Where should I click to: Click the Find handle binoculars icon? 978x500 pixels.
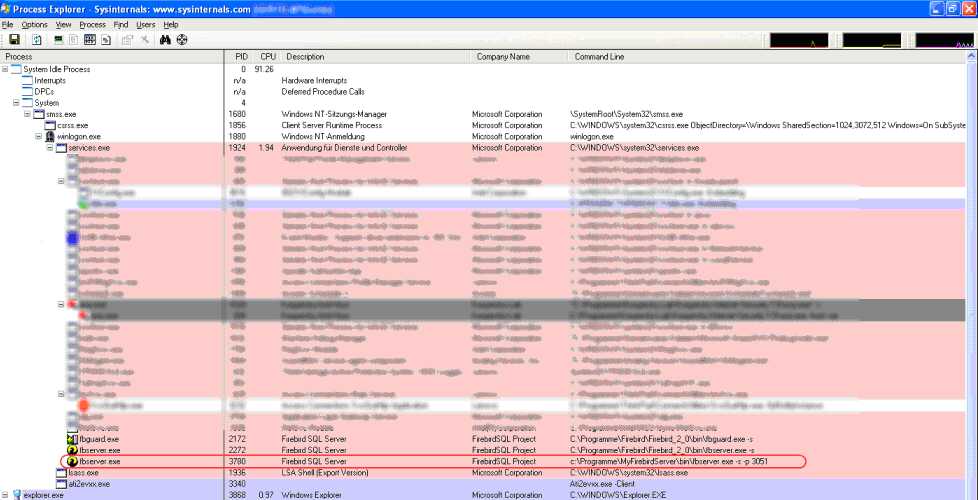click(x=165, y=40)
